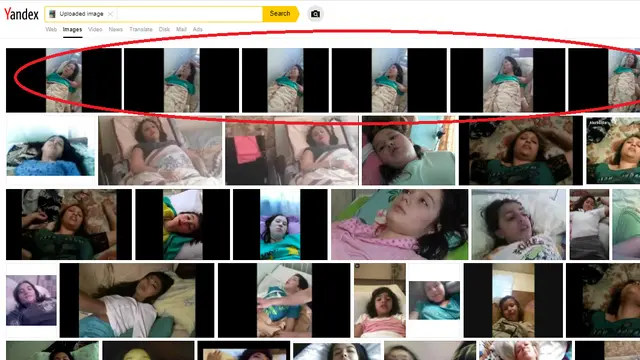The height and width of the screenshot is (360, 640).
Task: Click the yellow Search button
Action: coord(281,14)
